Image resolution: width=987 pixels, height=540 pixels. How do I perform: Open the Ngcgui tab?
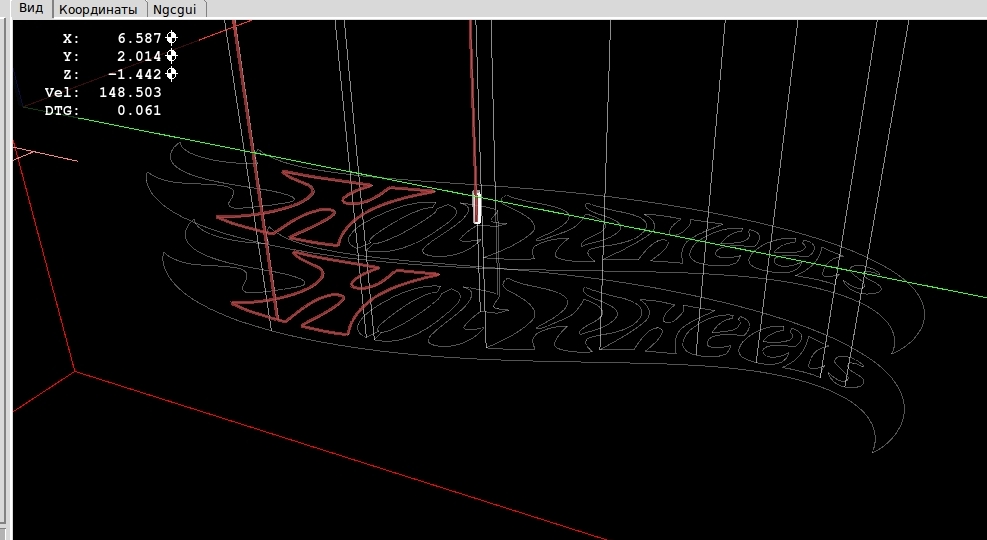point(175,9)
